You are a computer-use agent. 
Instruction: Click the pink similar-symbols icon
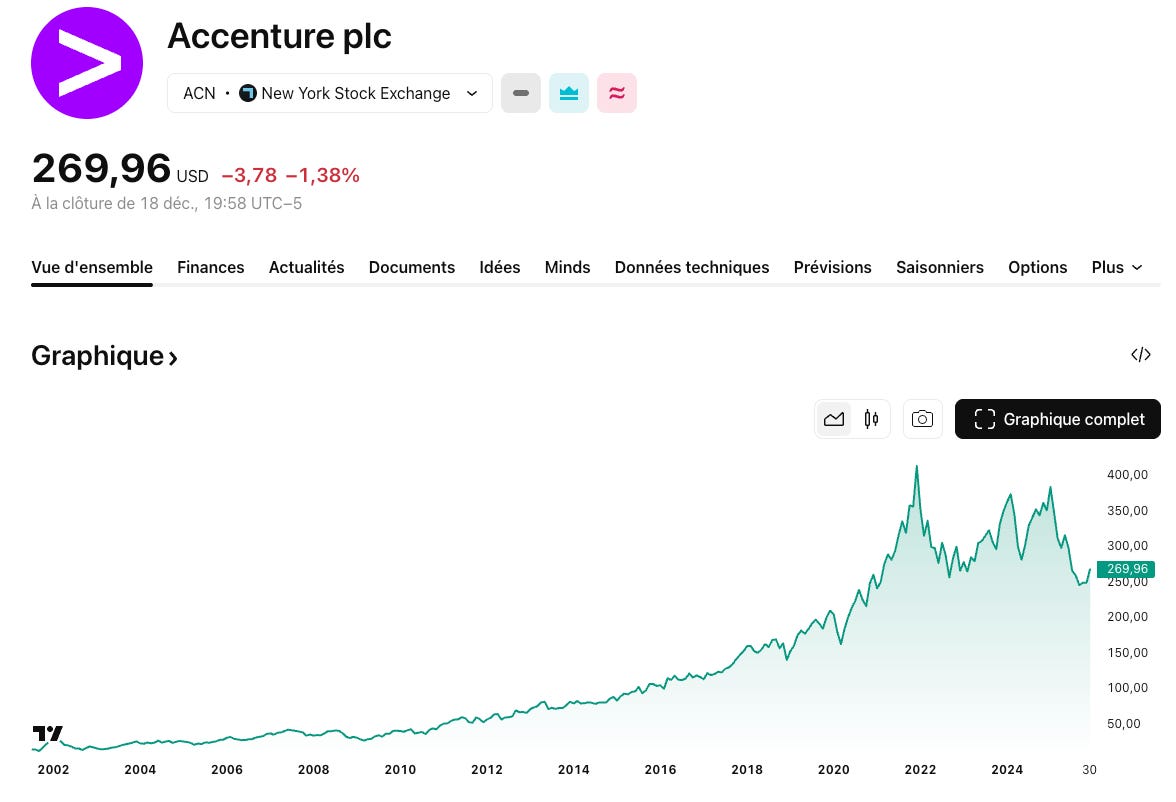[x=616, y=93]
